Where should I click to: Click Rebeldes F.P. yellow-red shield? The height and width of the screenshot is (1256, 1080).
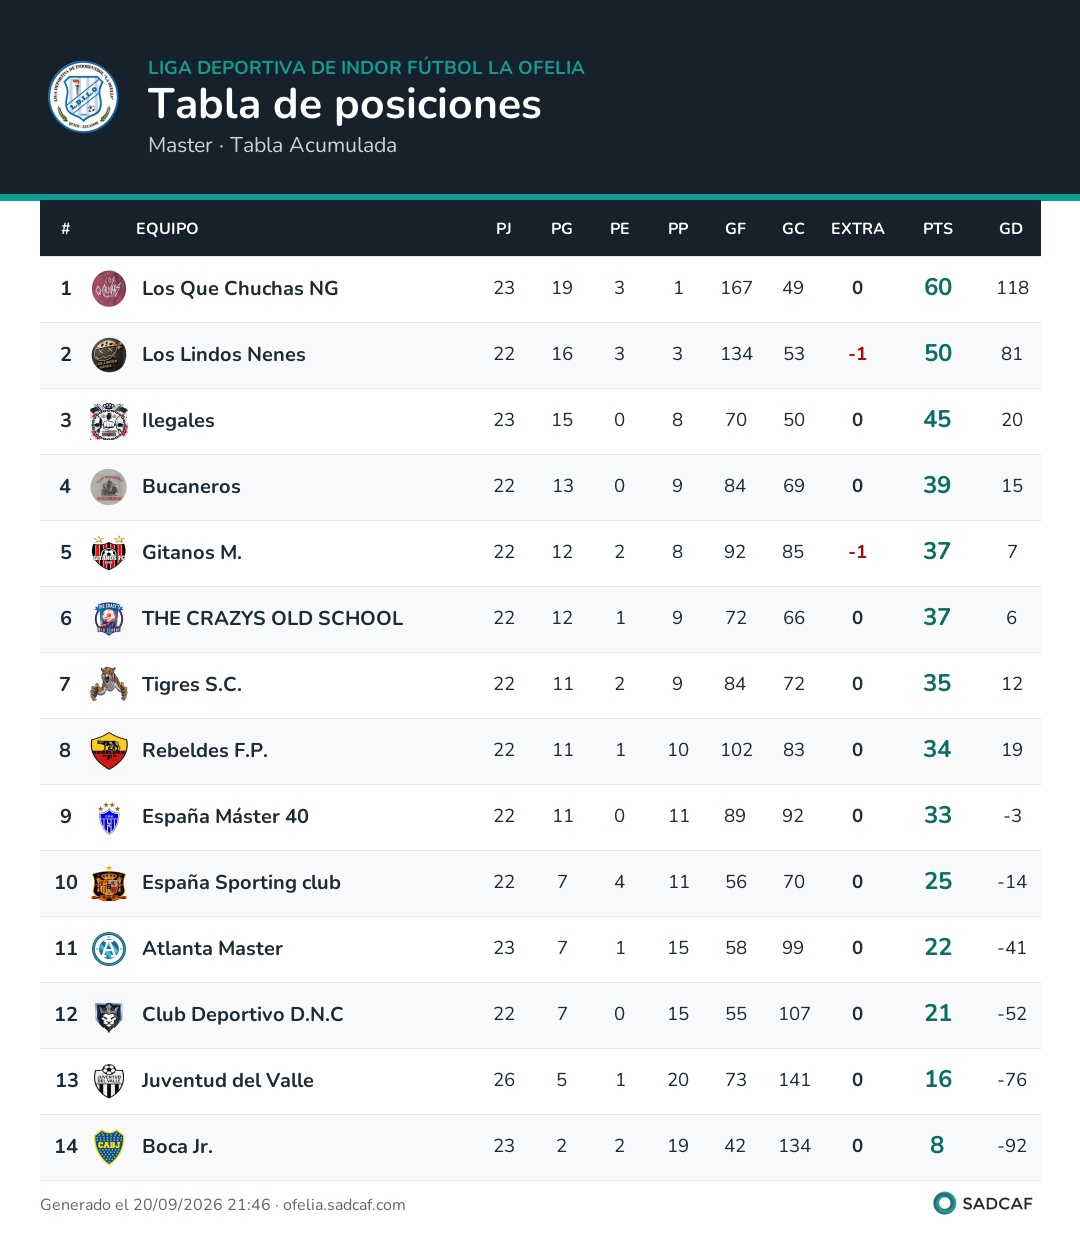(109, 751)
